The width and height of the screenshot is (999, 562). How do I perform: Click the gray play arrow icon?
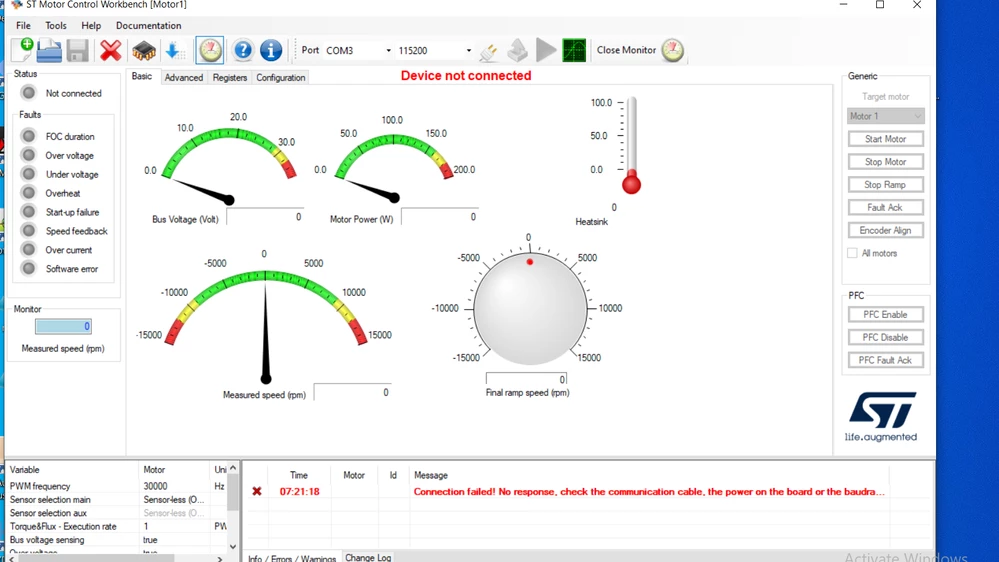click(x=546, y=50)
